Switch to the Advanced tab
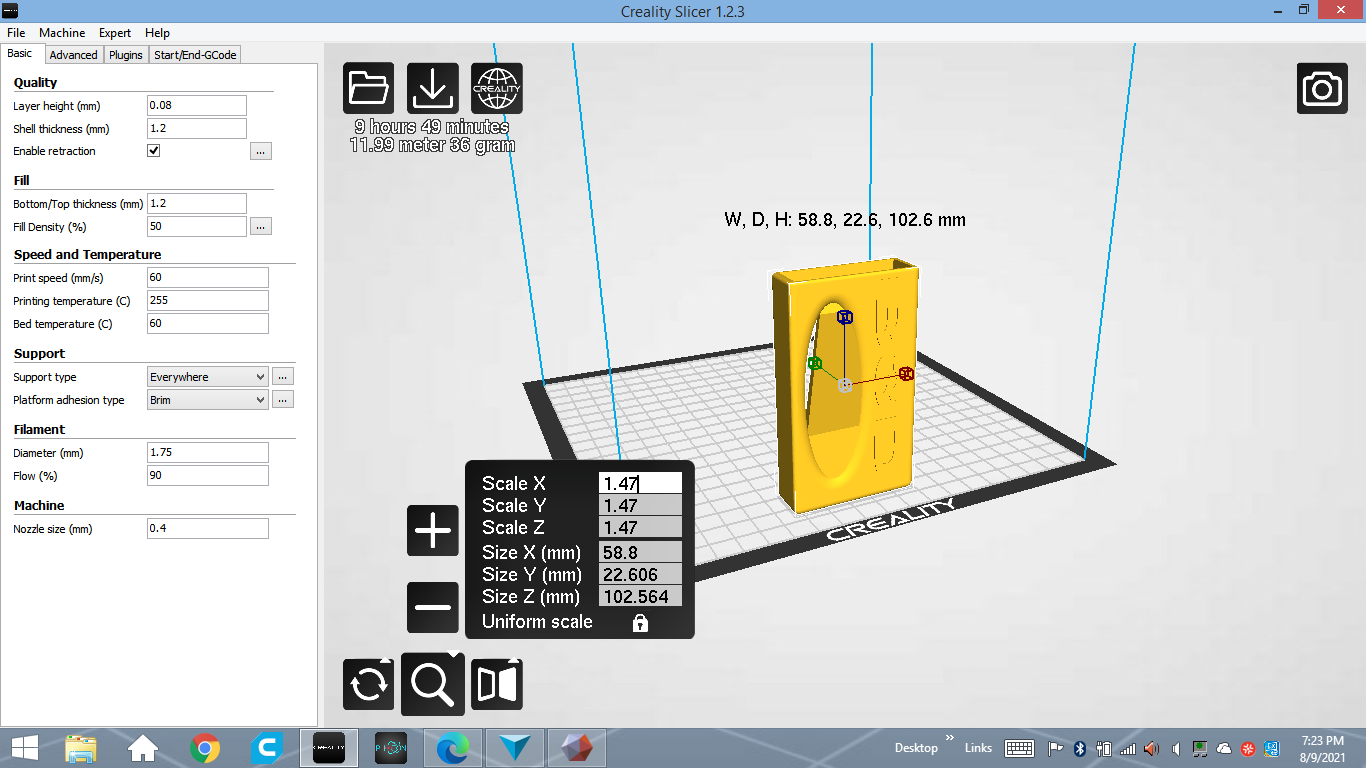The height and width of the screenshot is (768, 1366). [73, 55]
